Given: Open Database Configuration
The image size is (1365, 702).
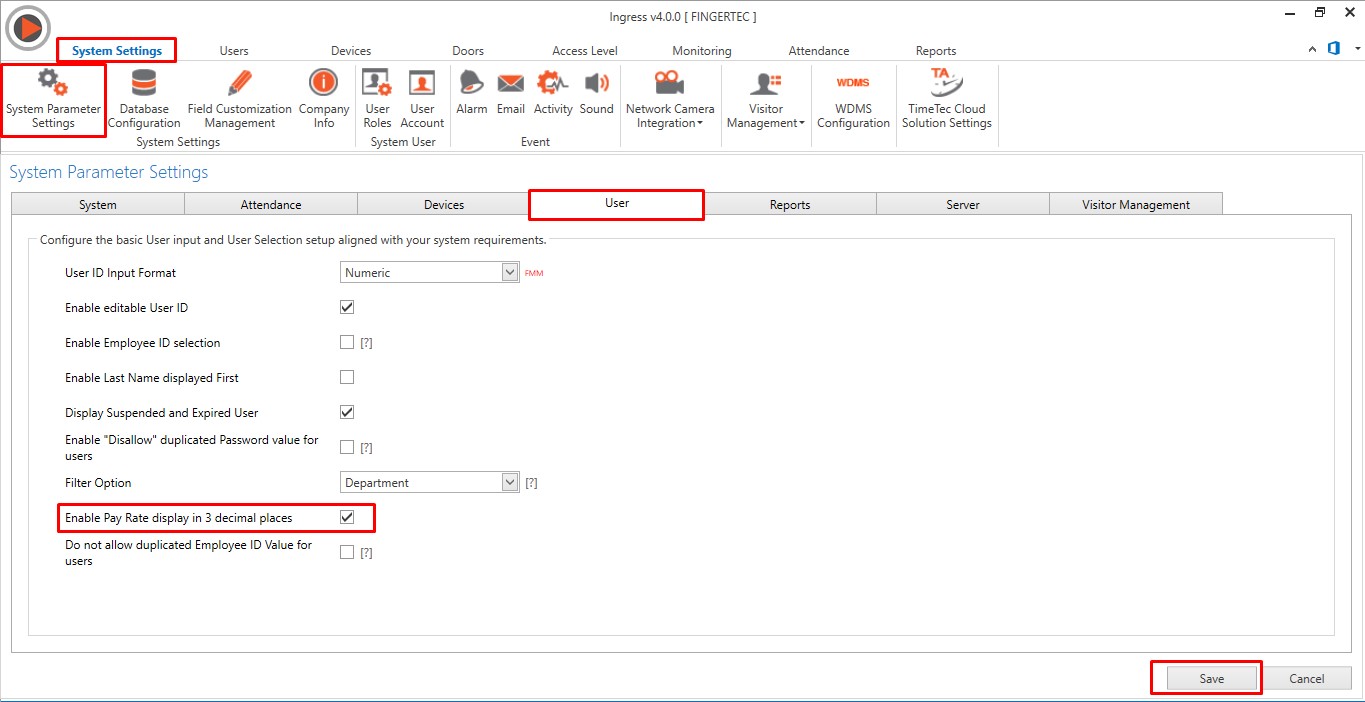Looking at the screenshot, I should (x=144, y=99).
